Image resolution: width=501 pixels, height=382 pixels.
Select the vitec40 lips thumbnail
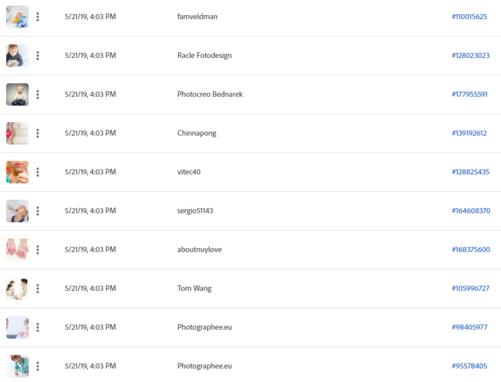(17, 172)
